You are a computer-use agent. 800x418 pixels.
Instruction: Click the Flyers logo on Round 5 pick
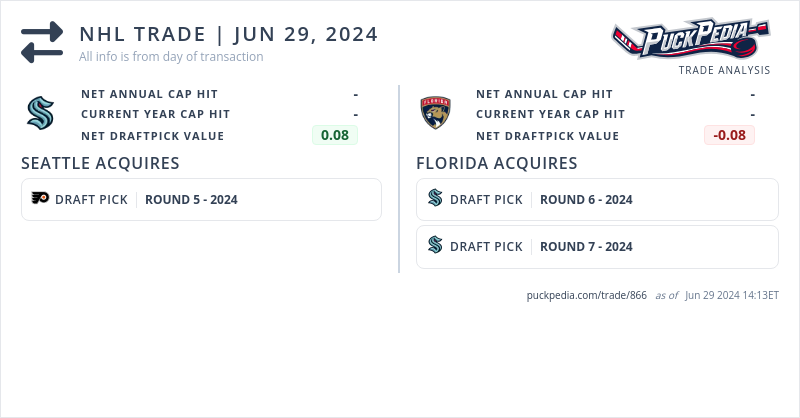[40, 199]
